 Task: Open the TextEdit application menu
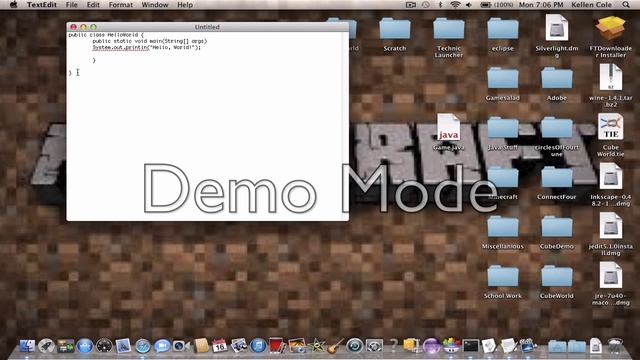41,5
